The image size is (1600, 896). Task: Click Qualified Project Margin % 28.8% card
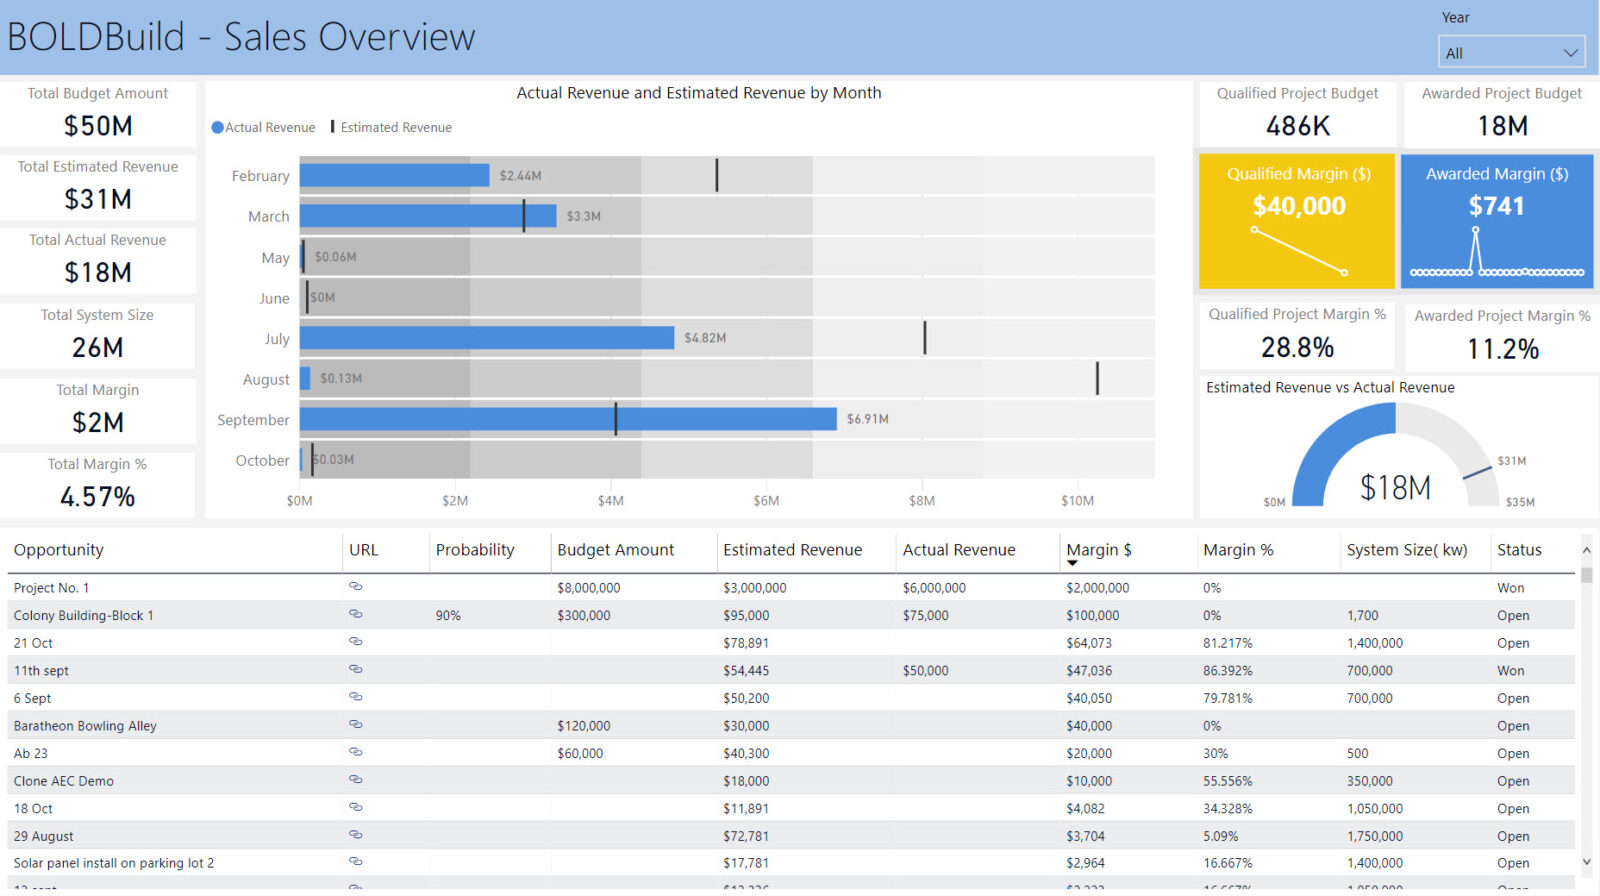click(1297, 335)
